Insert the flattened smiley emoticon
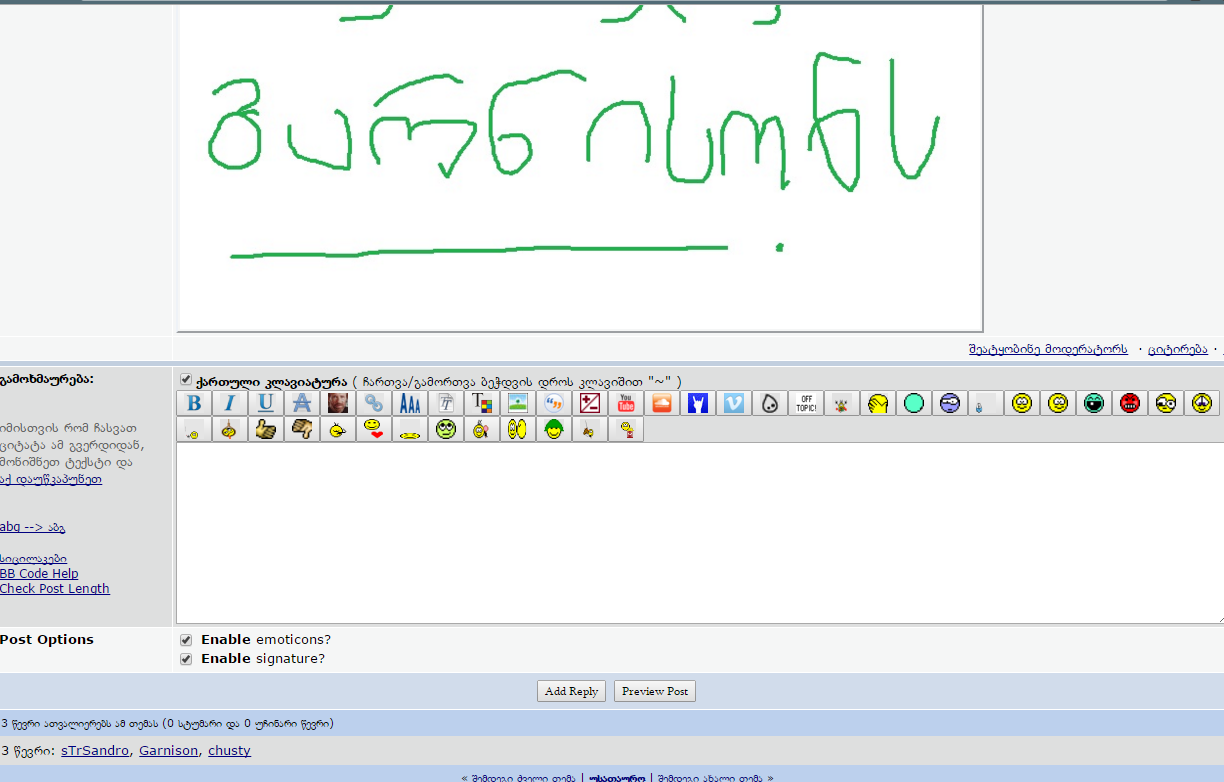 click(410, 430)
